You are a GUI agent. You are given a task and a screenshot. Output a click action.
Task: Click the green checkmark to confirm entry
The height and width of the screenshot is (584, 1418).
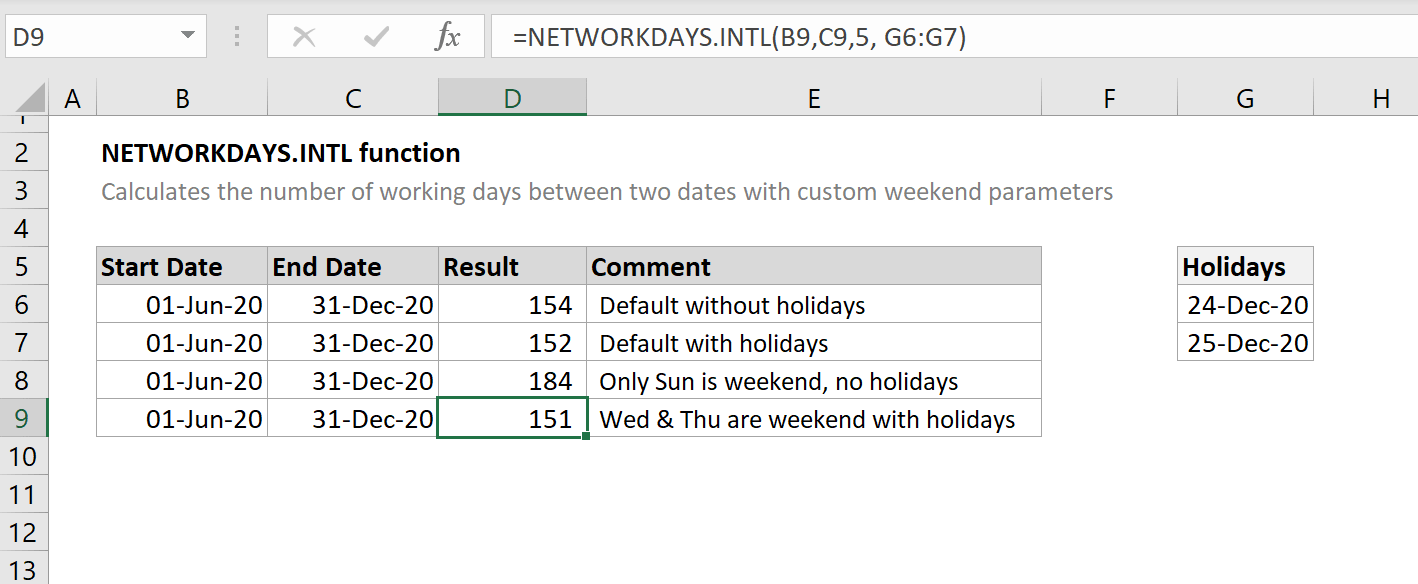click(375, 36)
